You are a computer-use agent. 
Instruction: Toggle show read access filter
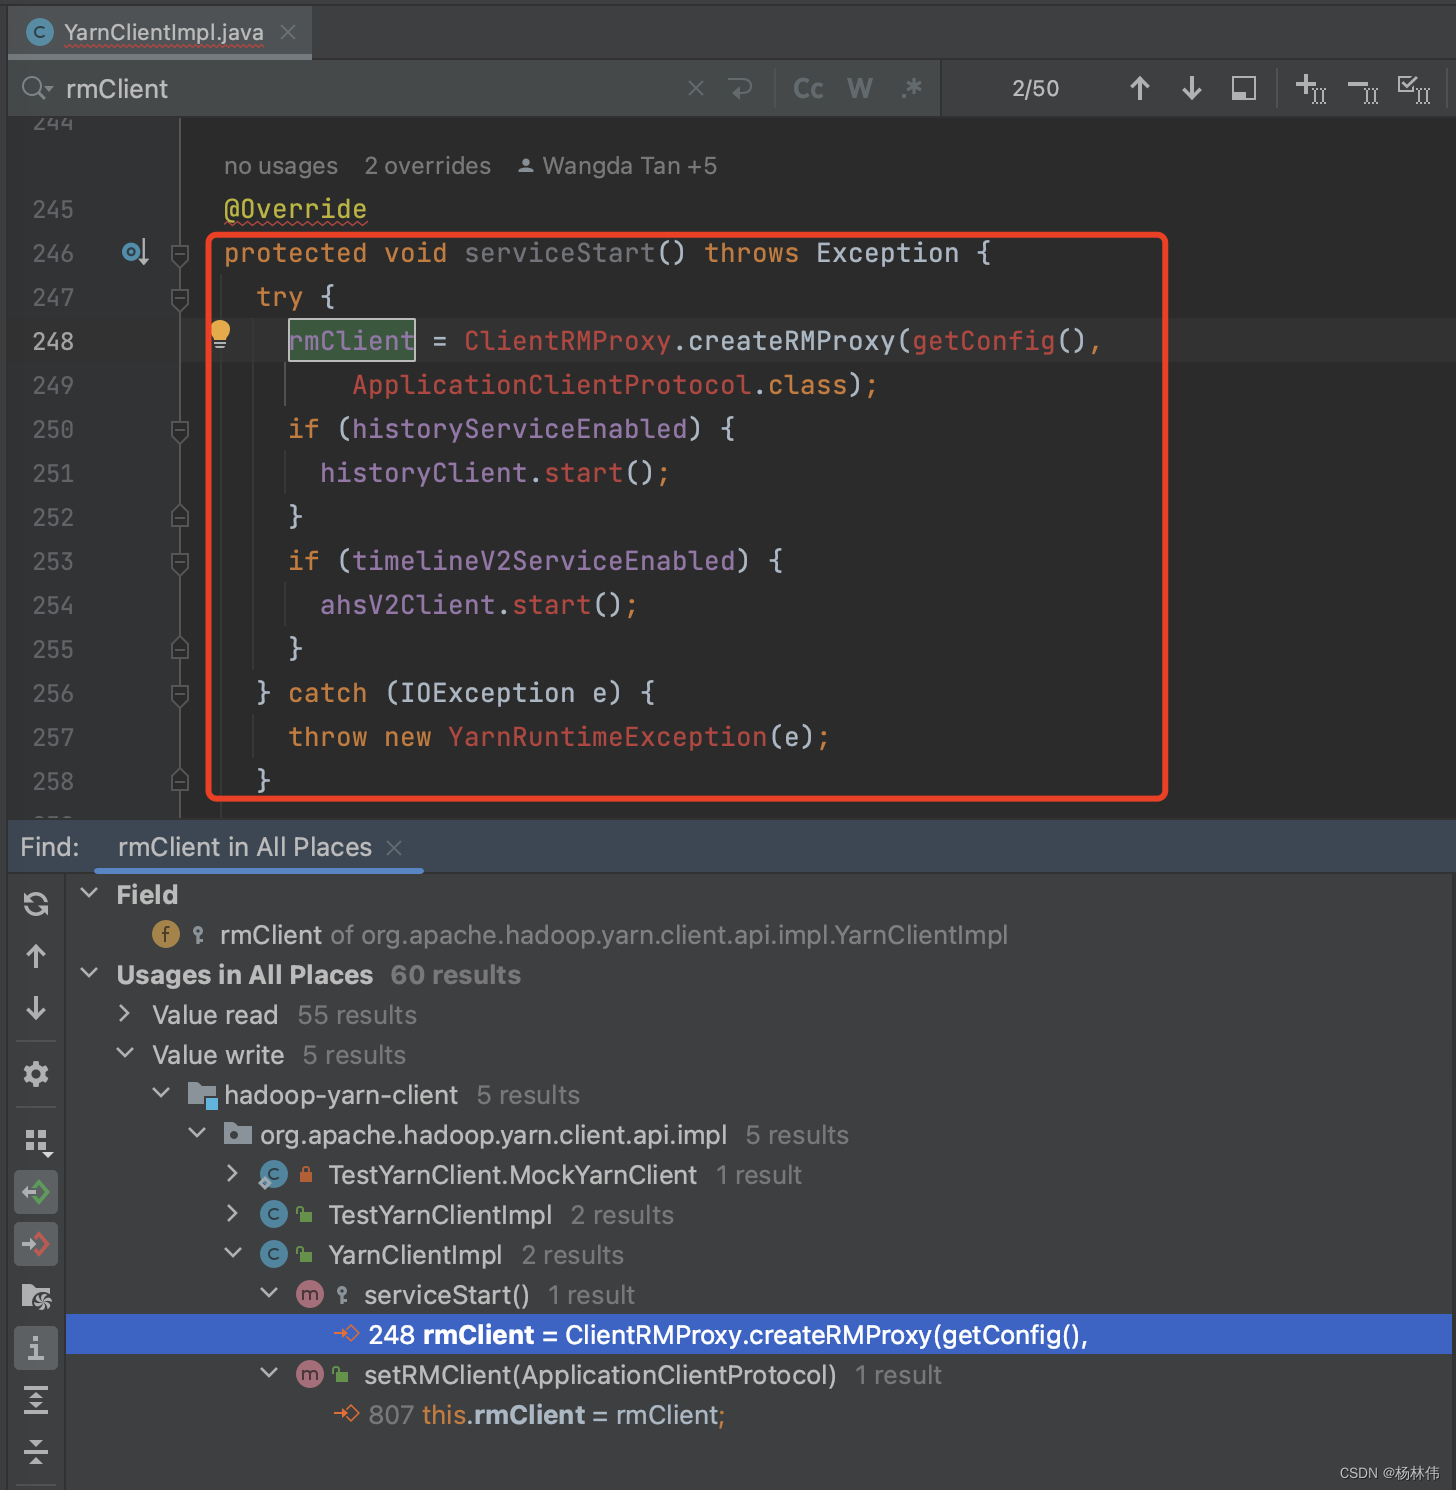pyautogui.click(x=36, y=1192)
